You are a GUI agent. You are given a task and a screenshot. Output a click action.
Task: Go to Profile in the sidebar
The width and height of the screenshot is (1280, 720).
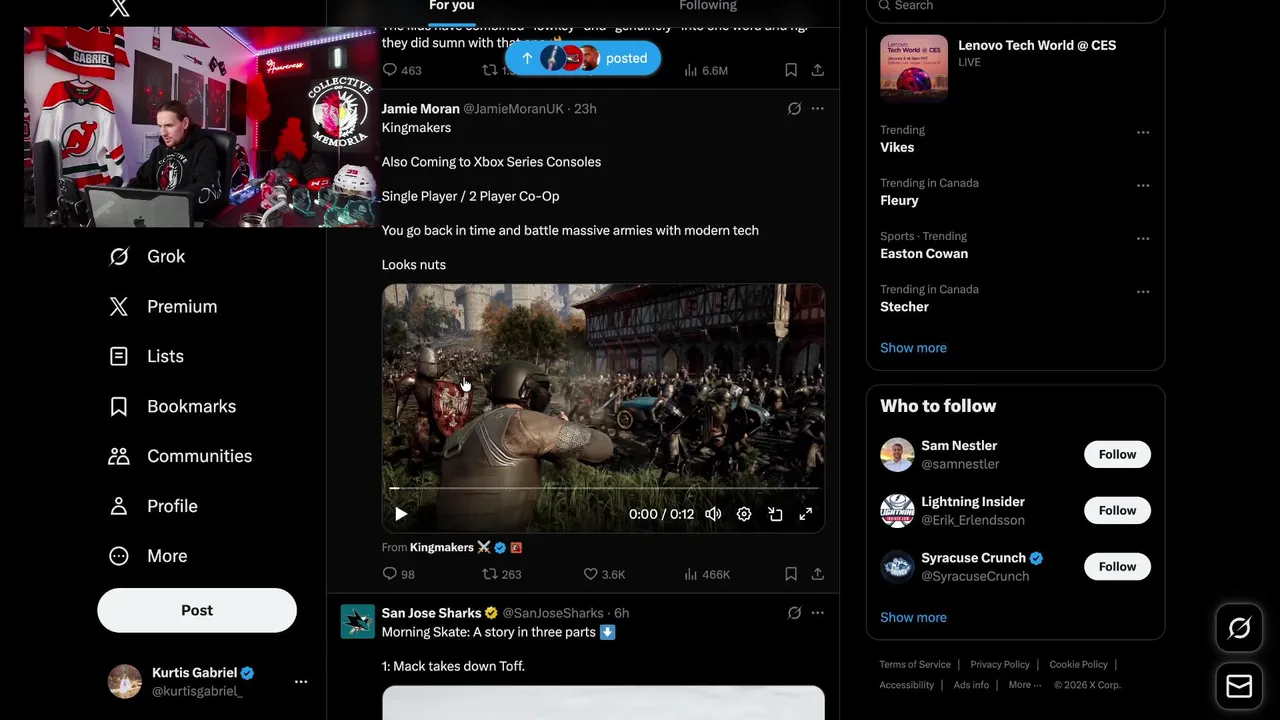153,506
